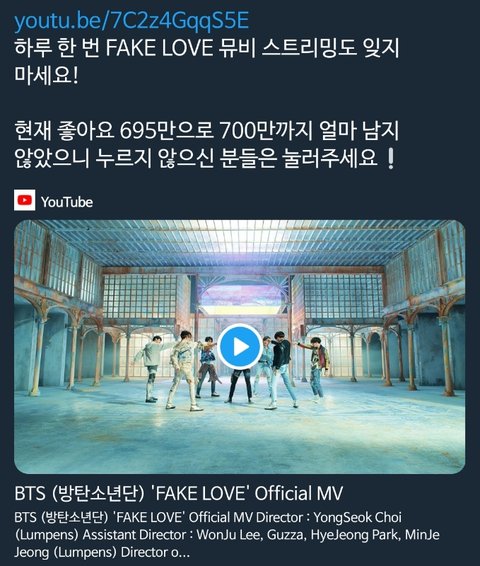This screenshot has height=566, width=480.
Task: Play the FAKE LOVE video preview
Action: pyautogui.click(x=240, y=347)
